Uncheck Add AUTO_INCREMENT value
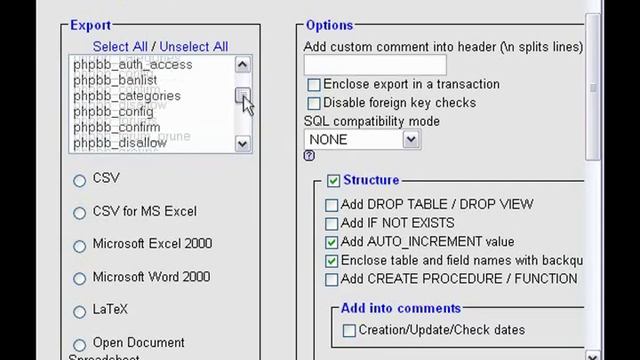Viewport: 640px width, 360px height. (x=331, y=242)
